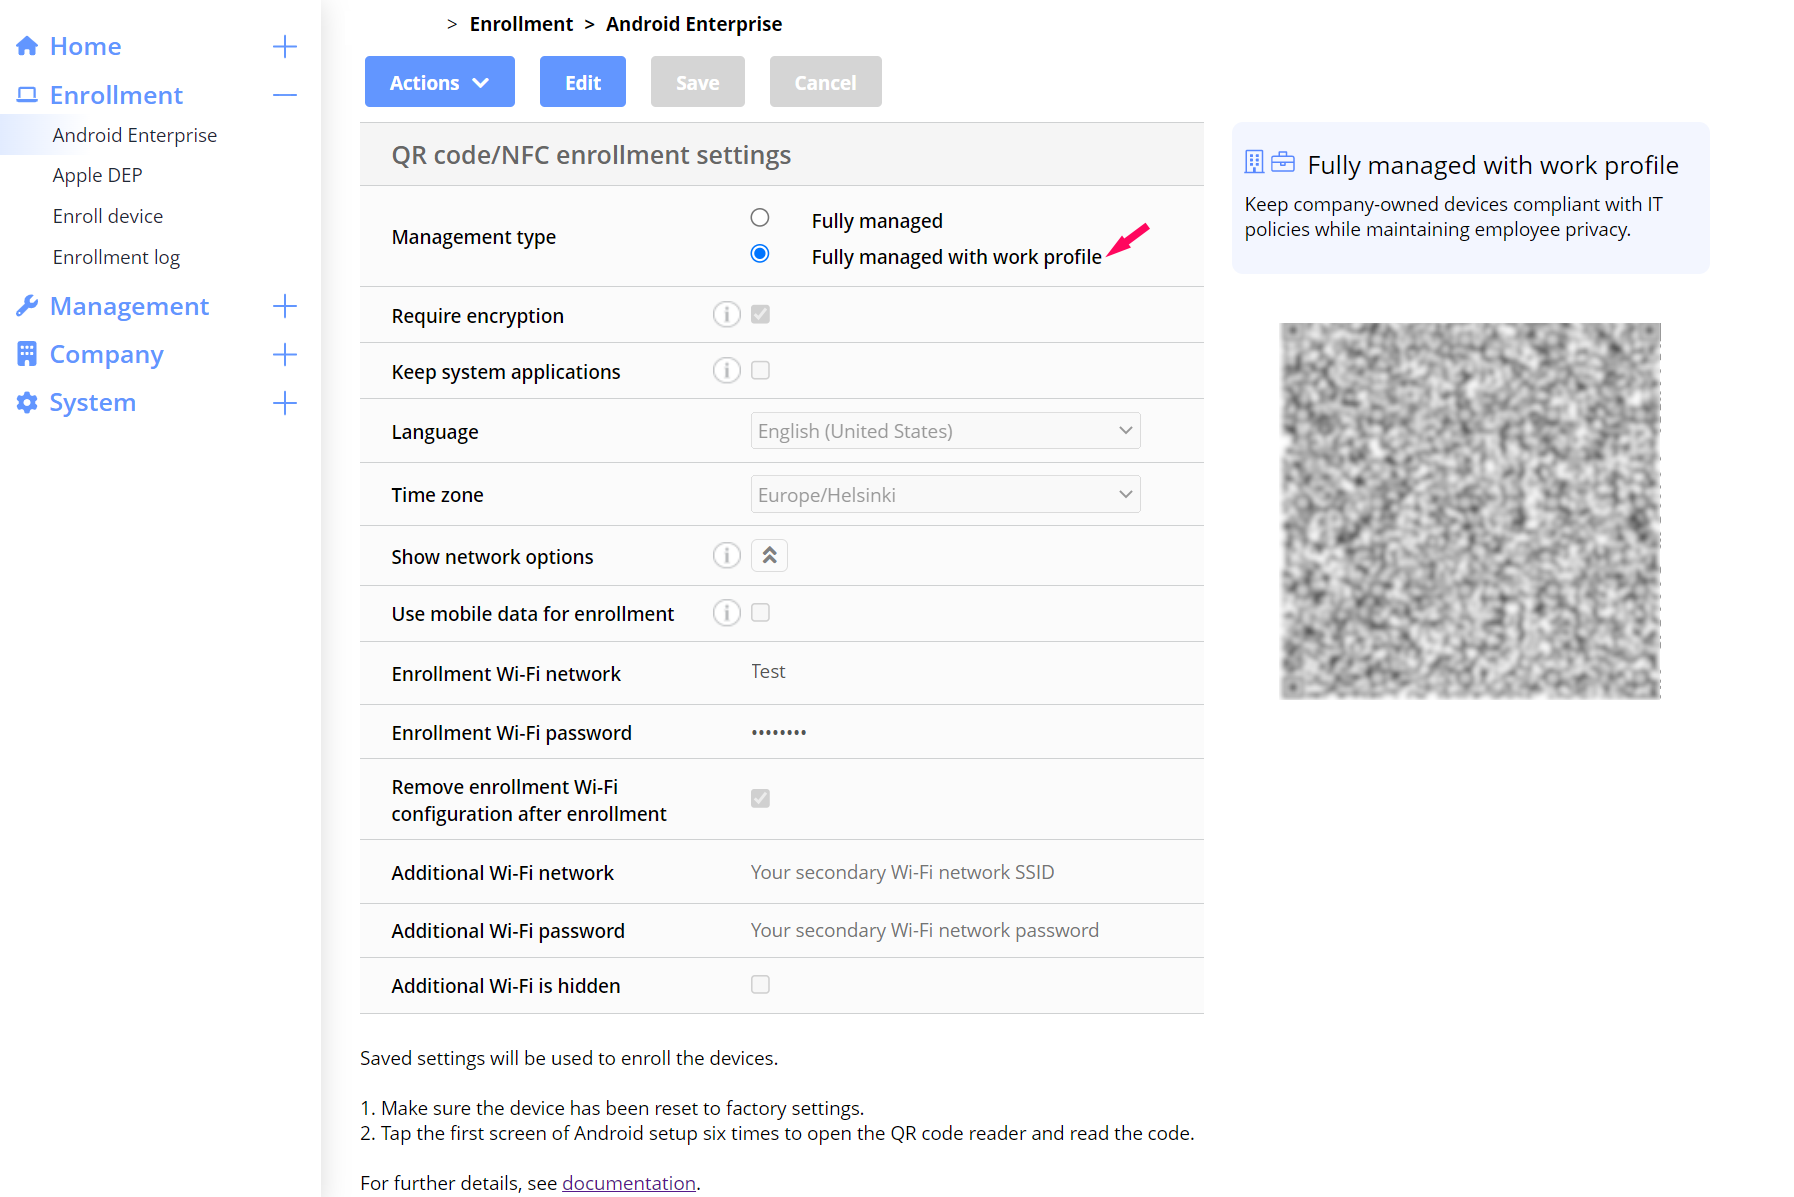
Task: Collapse the Enrollment menu minus sign
Action: [x=285, y=95]
